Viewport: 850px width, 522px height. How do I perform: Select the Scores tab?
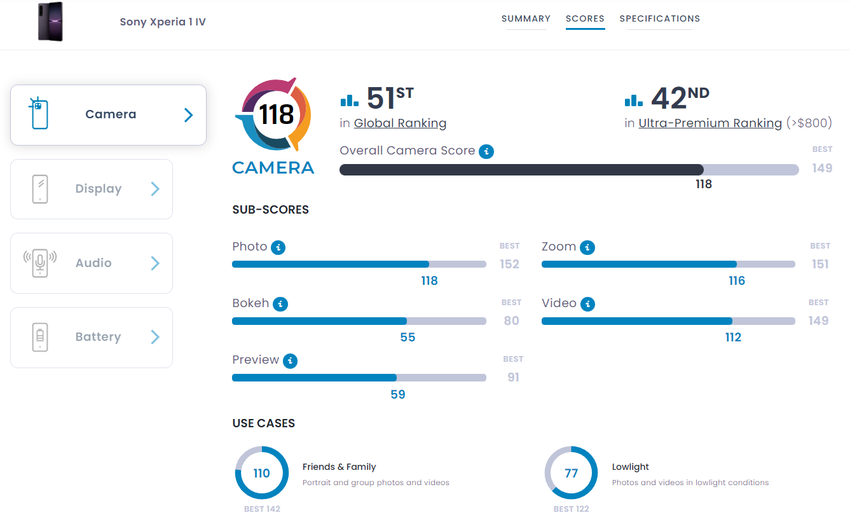click(x=585, y=19)
